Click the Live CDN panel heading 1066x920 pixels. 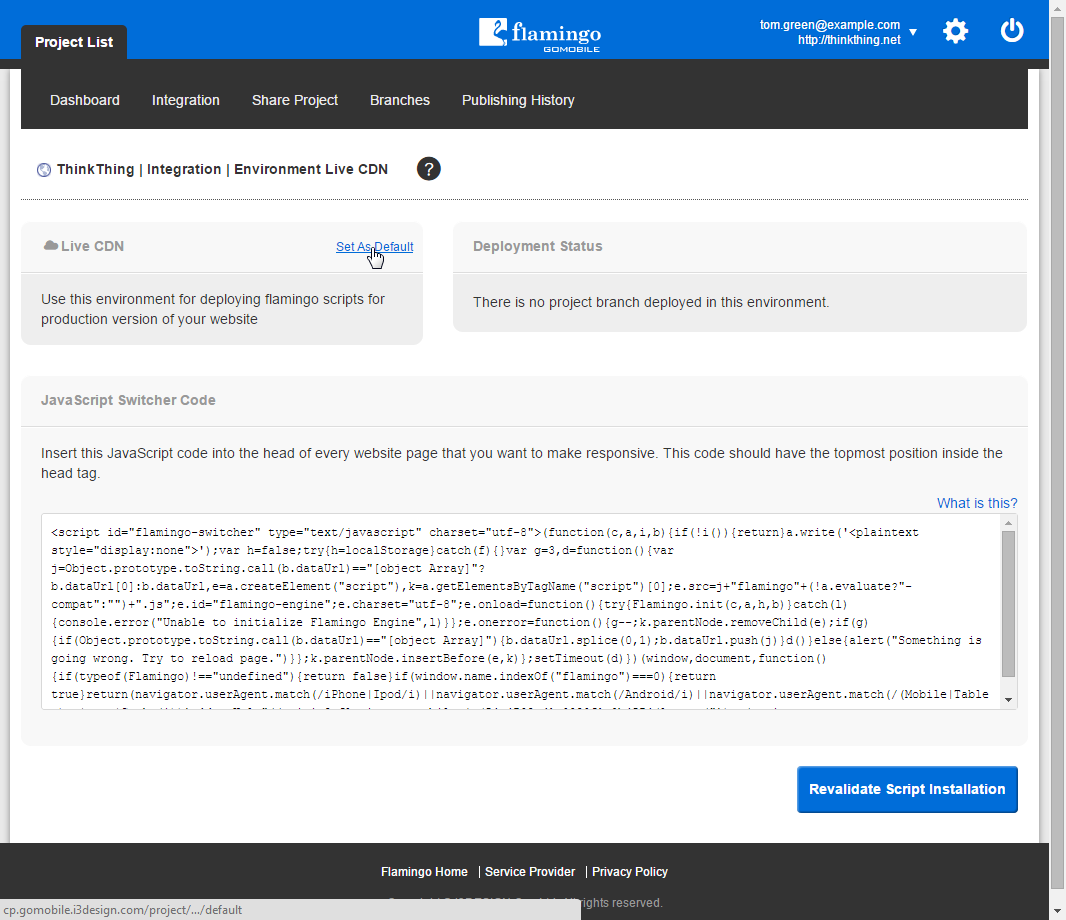click(92, 246)
